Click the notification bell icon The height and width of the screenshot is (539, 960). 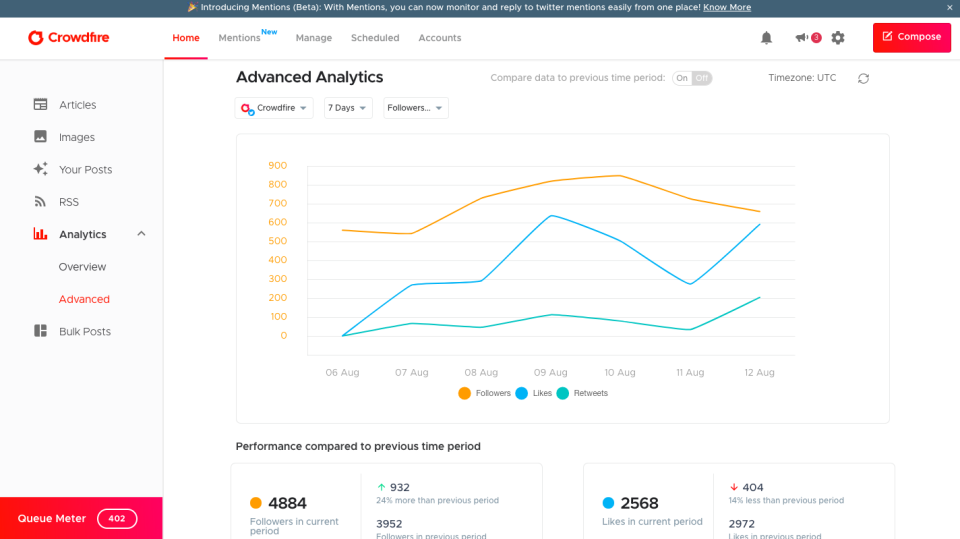(x=766, y=38)
